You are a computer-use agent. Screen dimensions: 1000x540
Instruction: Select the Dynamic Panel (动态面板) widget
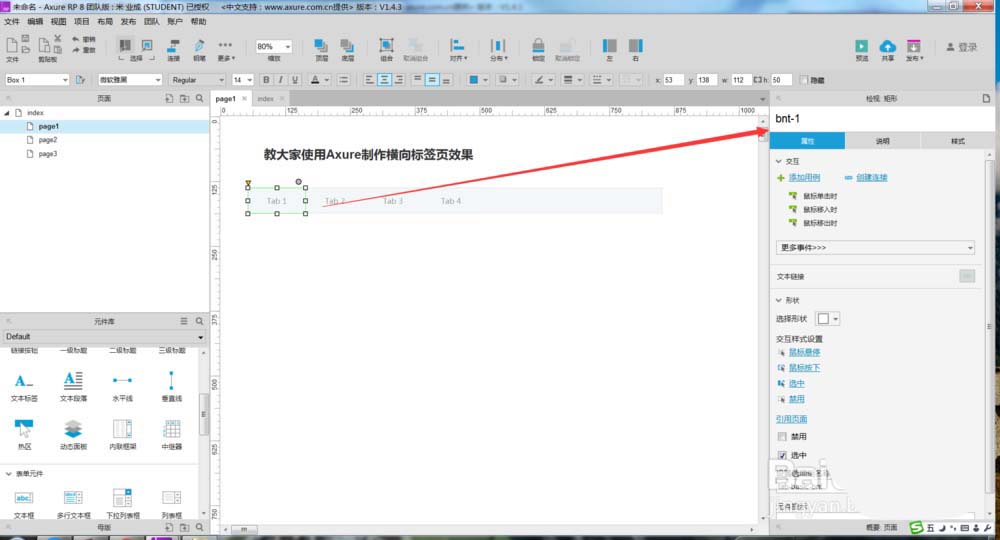tap(73, 435)
